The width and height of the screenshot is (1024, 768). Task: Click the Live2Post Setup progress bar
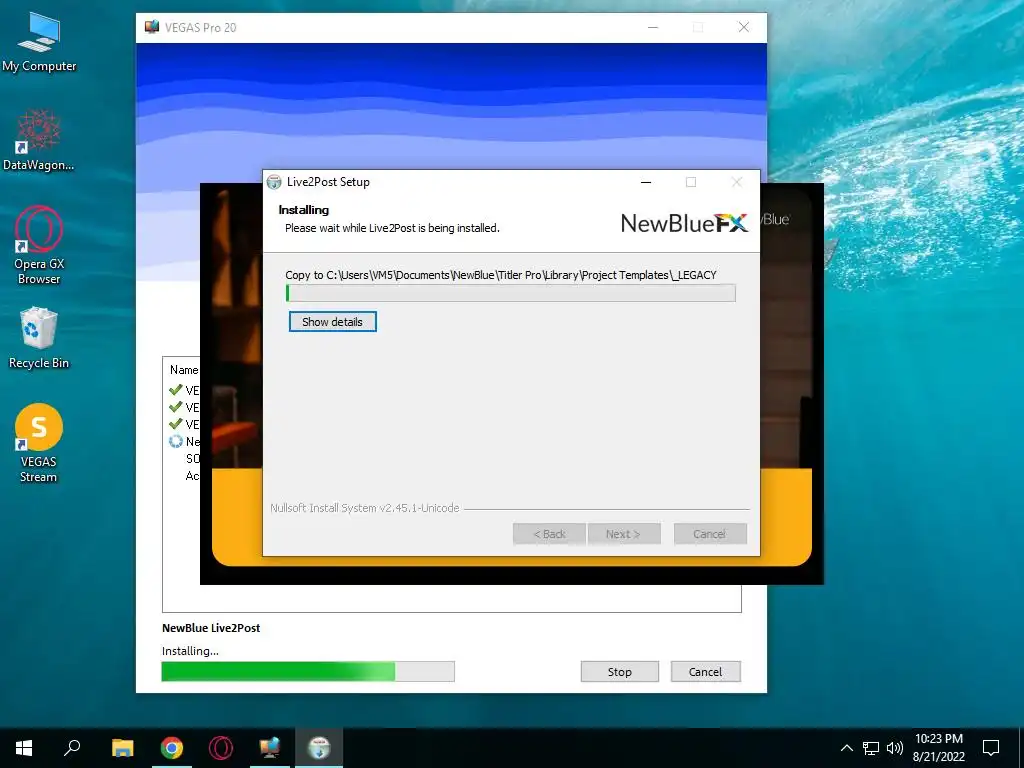(x=511, y=293)
